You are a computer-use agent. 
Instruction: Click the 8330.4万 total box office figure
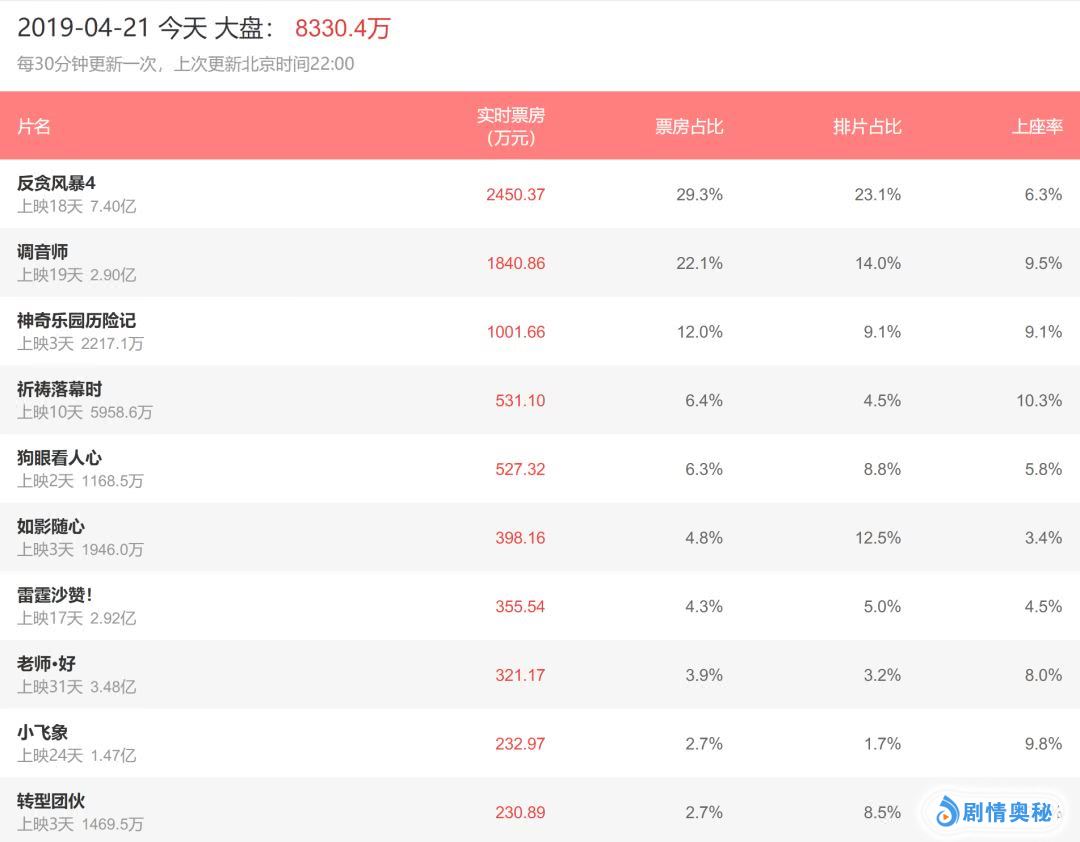(343, 29)
